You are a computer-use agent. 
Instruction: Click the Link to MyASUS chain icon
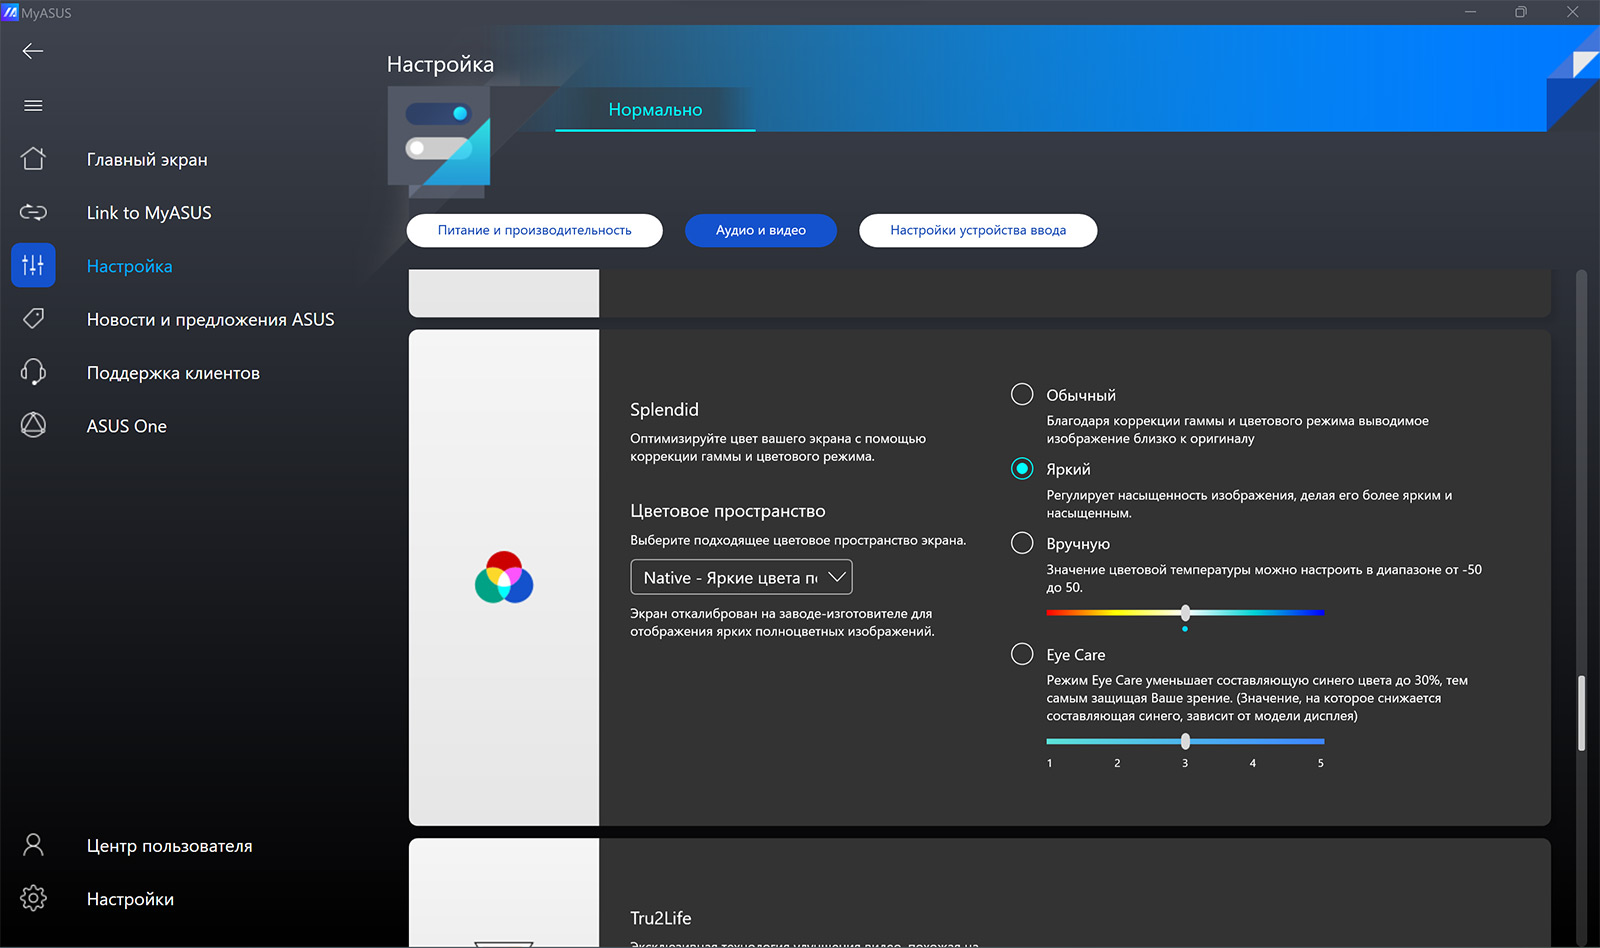(x=33, y=212)
